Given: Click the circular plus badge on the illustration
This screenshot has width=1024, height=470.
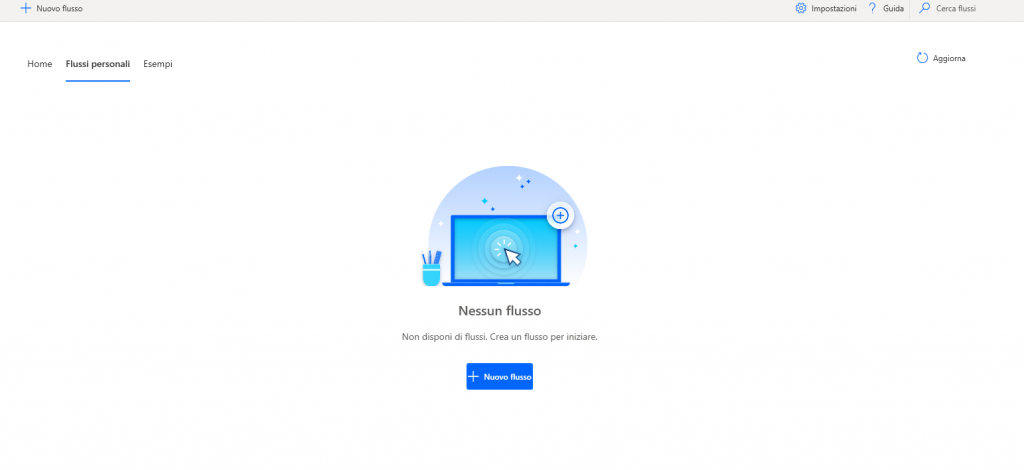Looking at the screenshot, I should pyautogui.click(x=560, y=215).
